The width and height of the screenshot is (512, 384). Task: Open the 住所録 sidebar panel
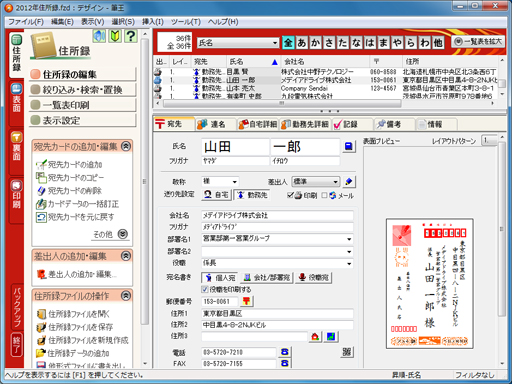(x=16, y=54)
